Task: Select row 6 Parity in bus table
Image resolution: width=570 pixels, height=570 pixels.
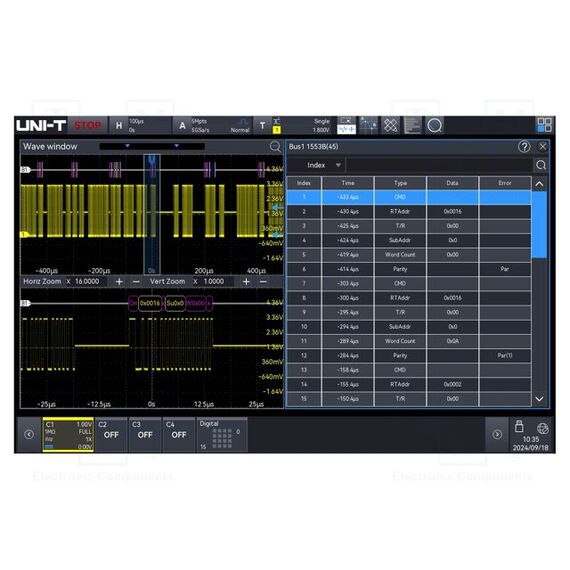Action: tap(409, 269)
